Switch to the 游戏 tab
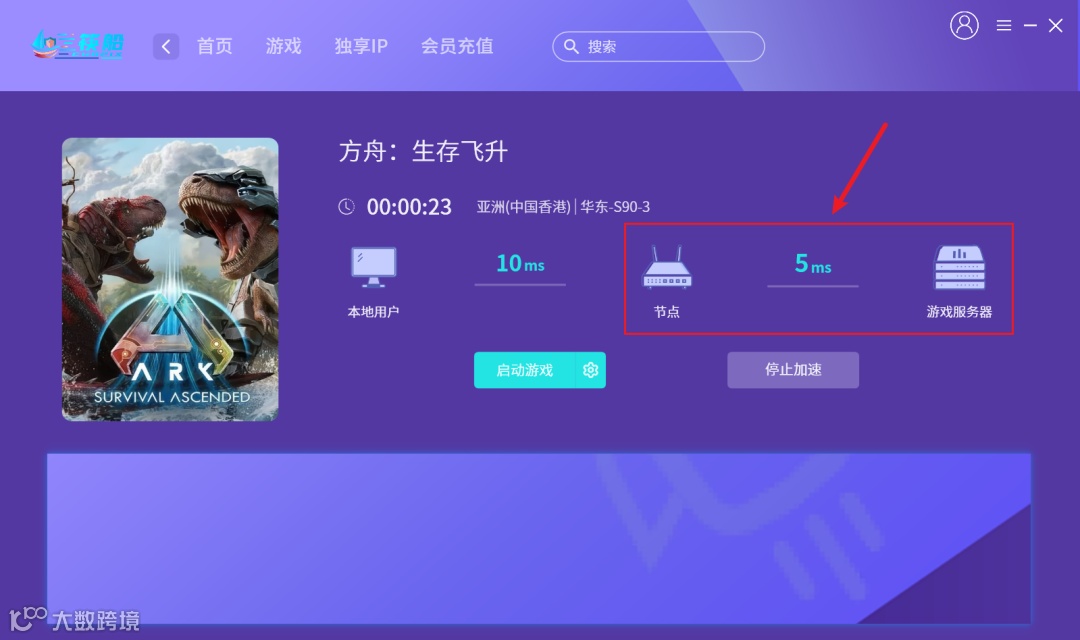1080x640 pixels. [x=284, y=46]
